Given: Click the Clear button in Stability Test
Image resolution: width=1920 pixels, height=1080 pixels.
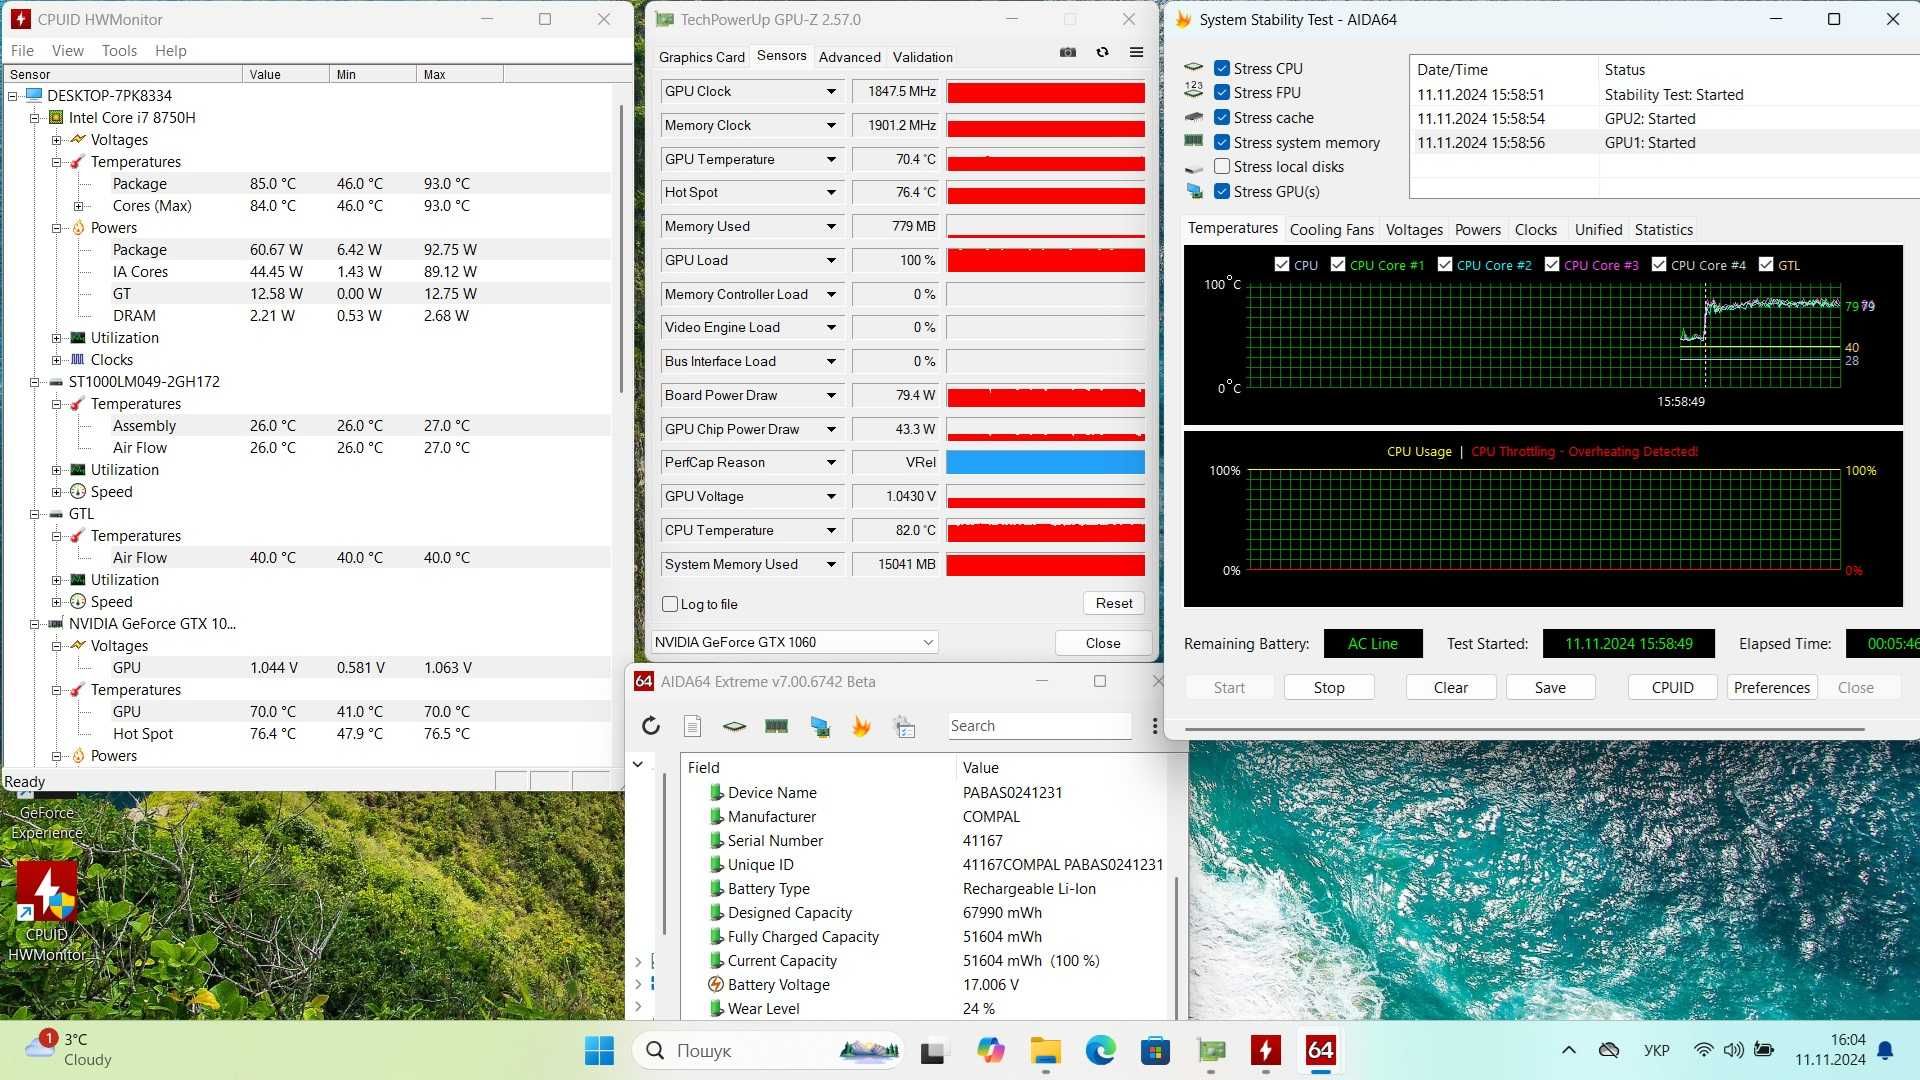Looking at the screenshot, I should (1450, 687).
